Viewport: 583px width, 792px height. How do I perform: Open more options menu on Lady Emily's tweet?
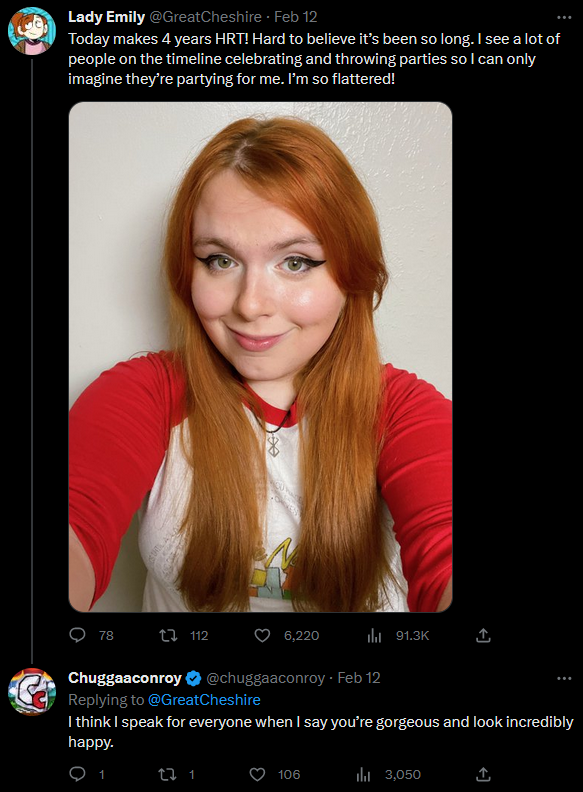(x=564, y=17)
